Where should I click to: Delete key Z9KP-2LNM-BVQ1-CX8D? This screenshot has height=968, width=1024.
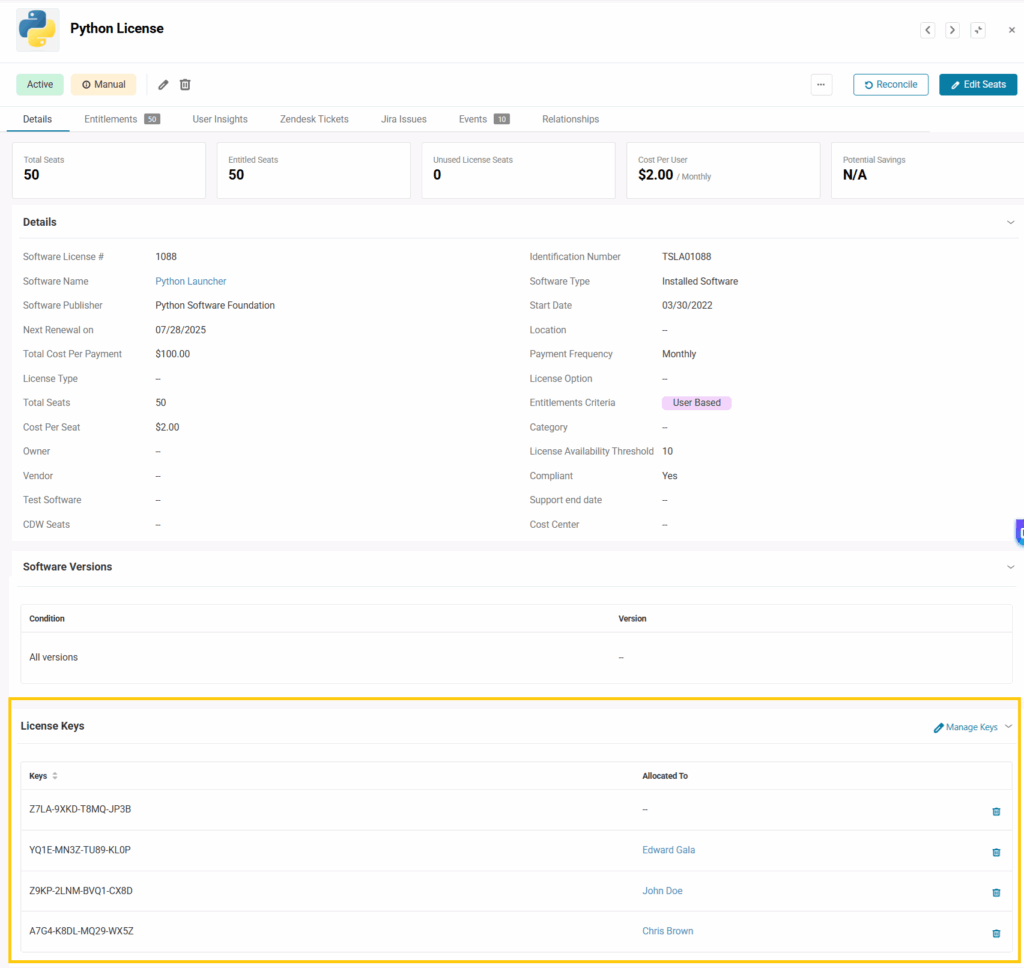point(996,892)
